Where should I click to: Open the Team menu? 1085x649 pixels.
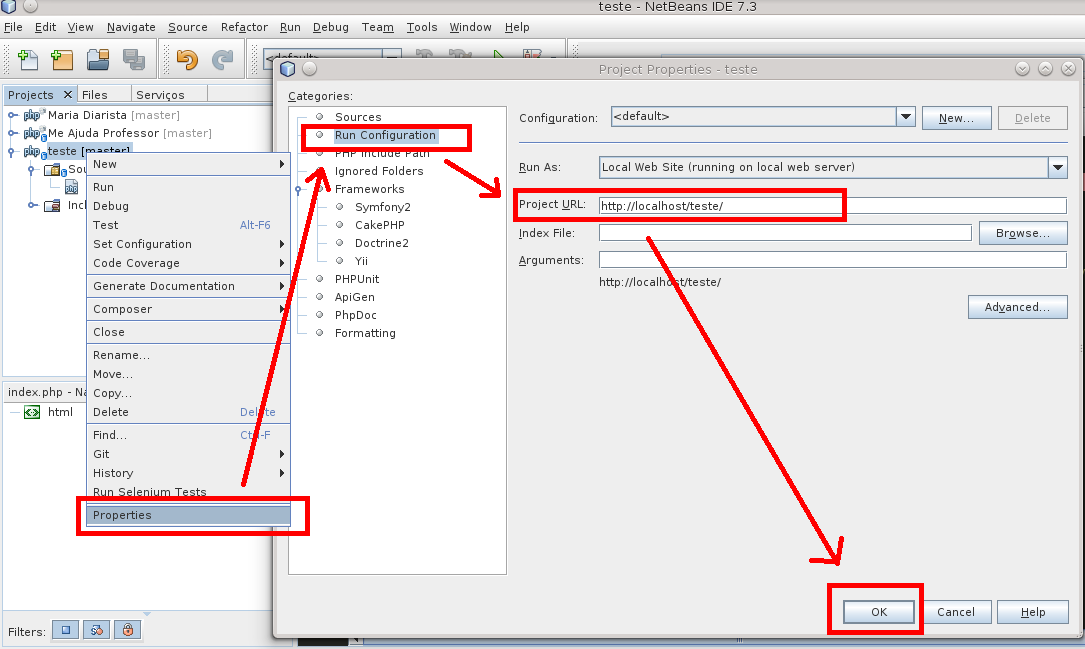click(x=377, y=27)
